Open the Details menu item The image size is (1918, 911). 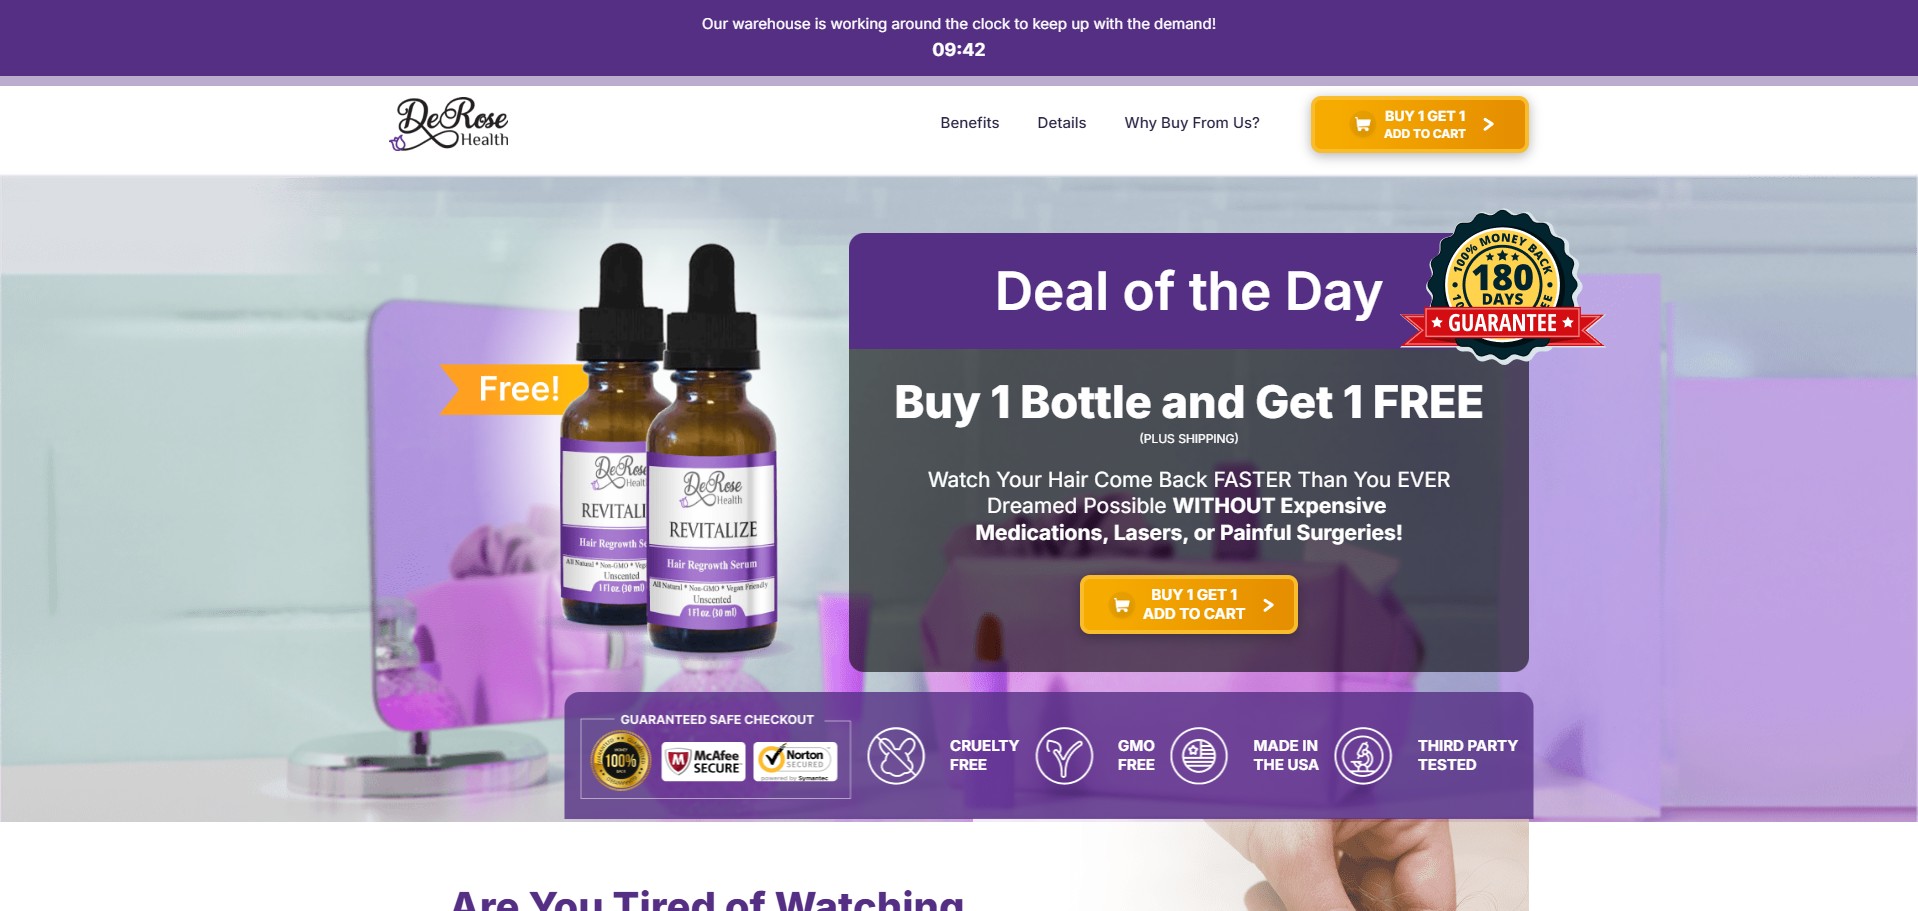click(x=1061, y=123)
